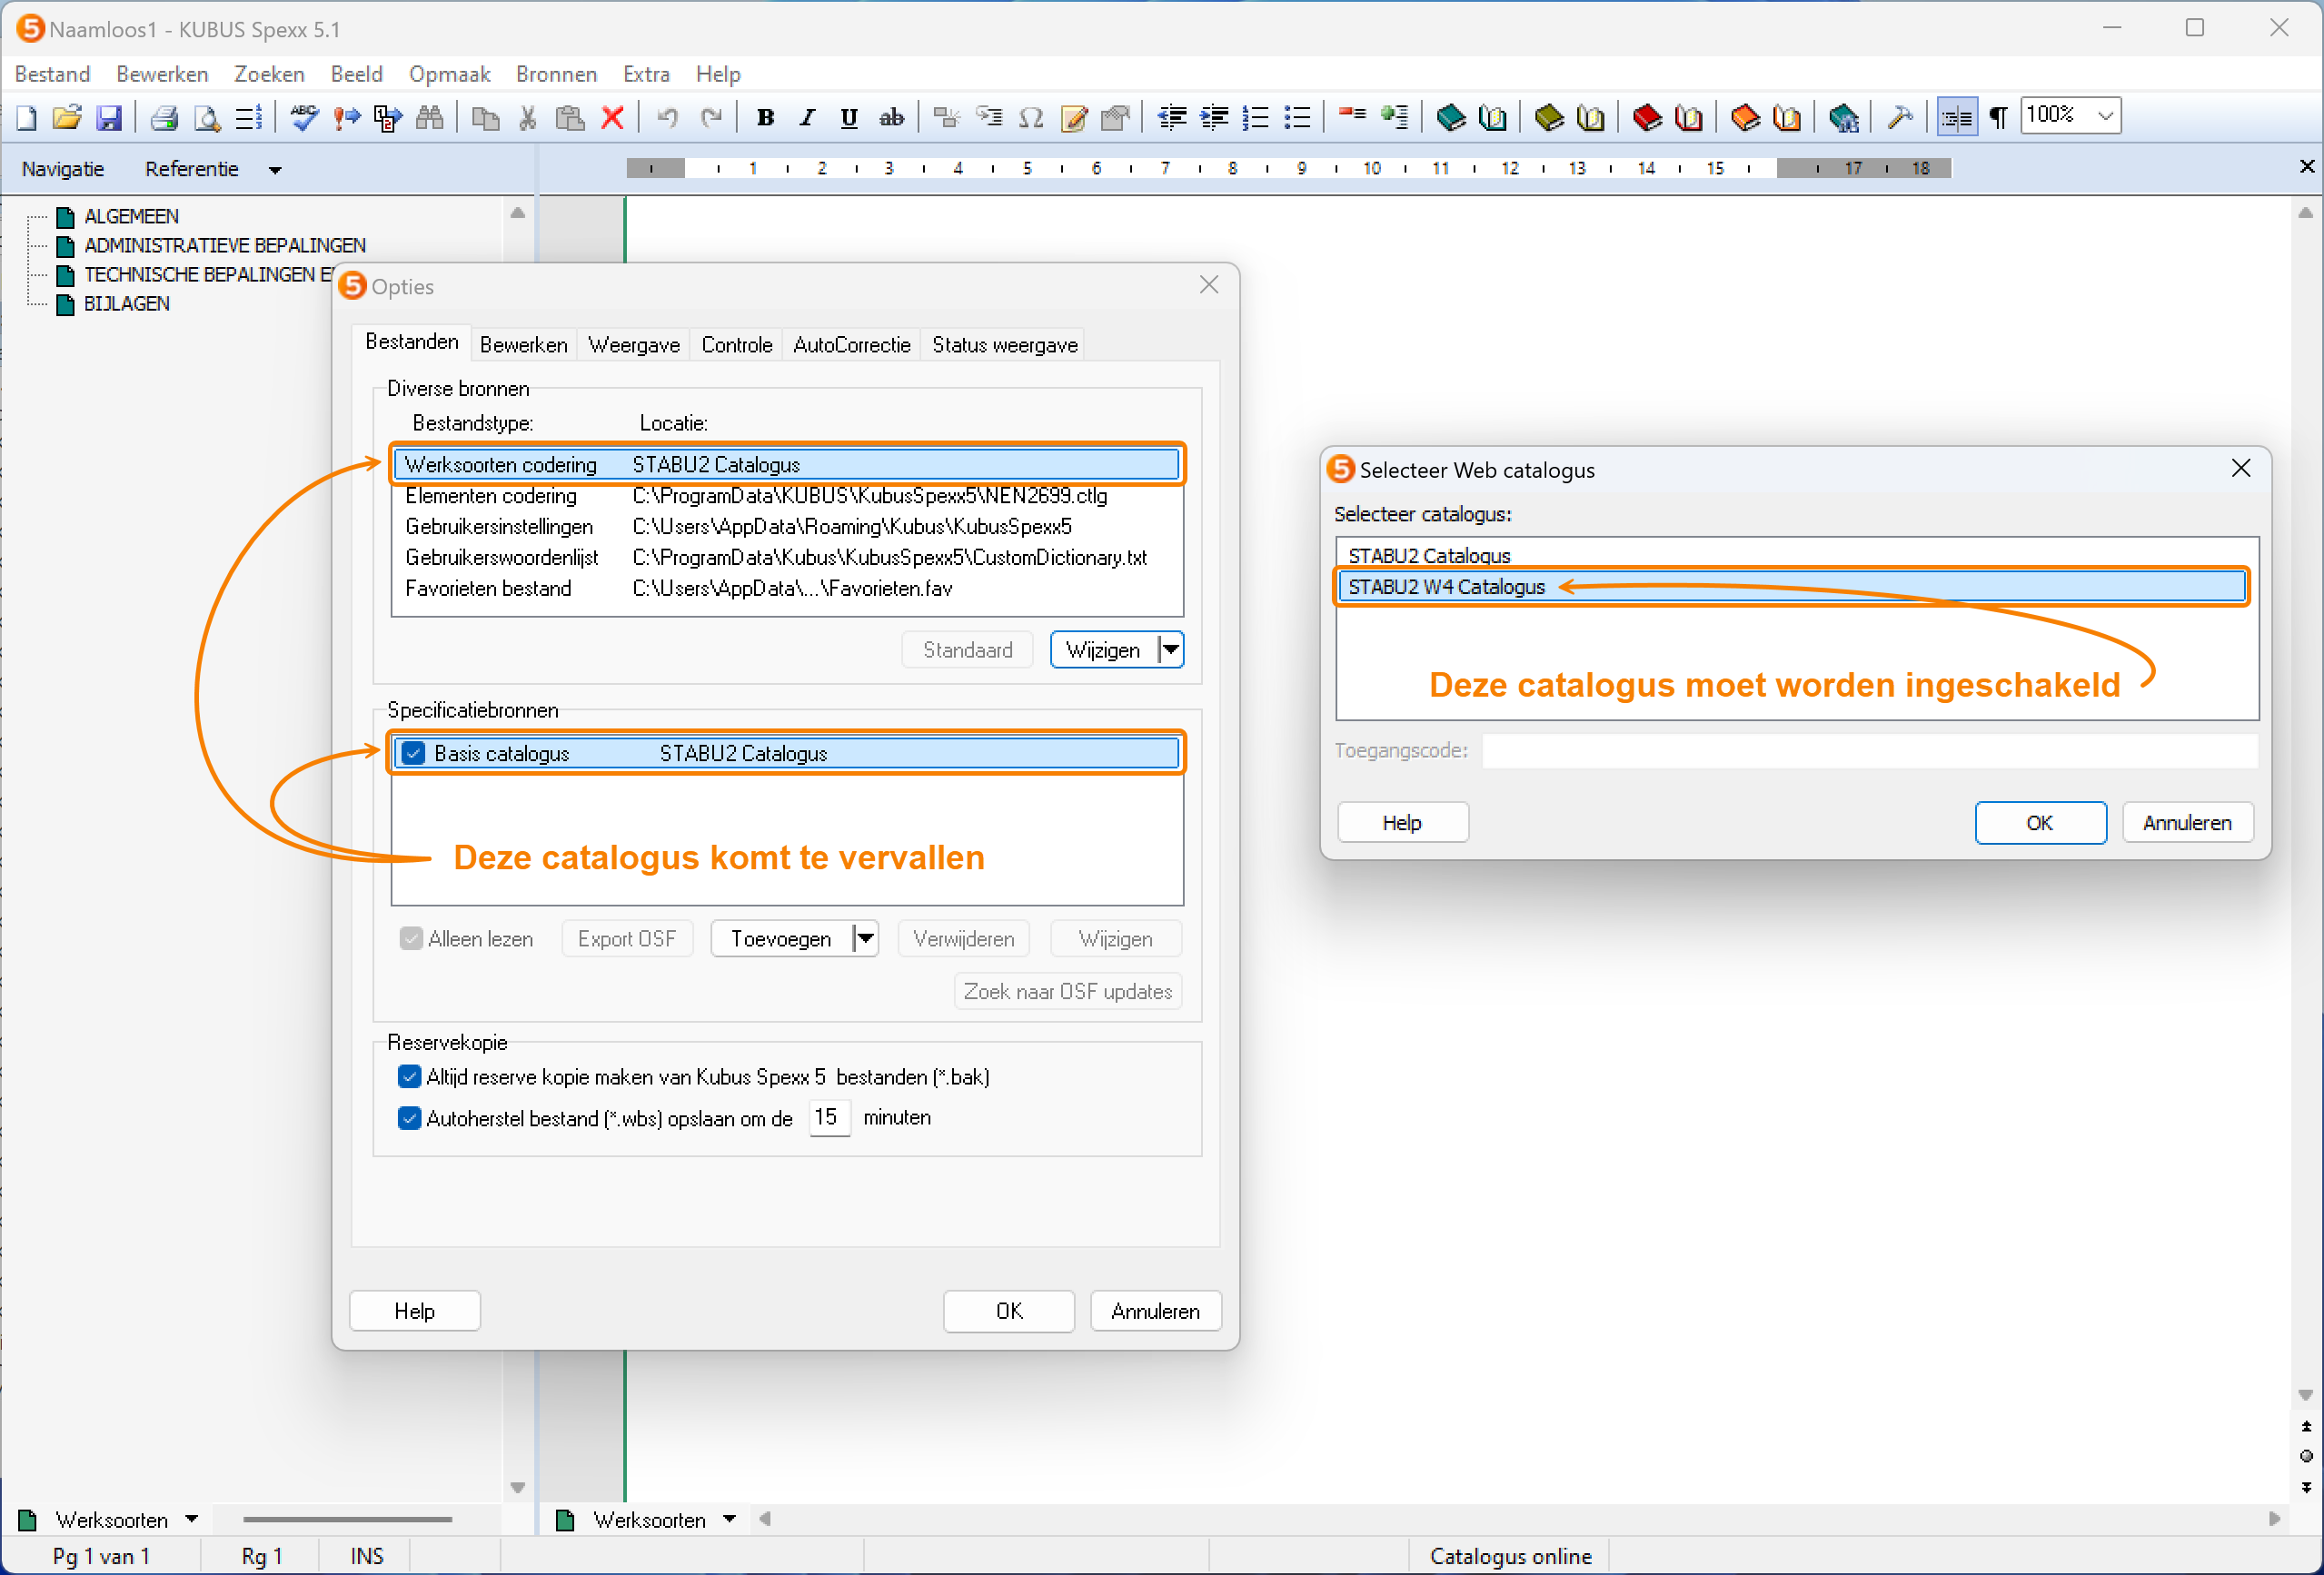Screen dimensions: 2324x1575
Task: Click the Undo arrow icon
Action: [668, 118]
